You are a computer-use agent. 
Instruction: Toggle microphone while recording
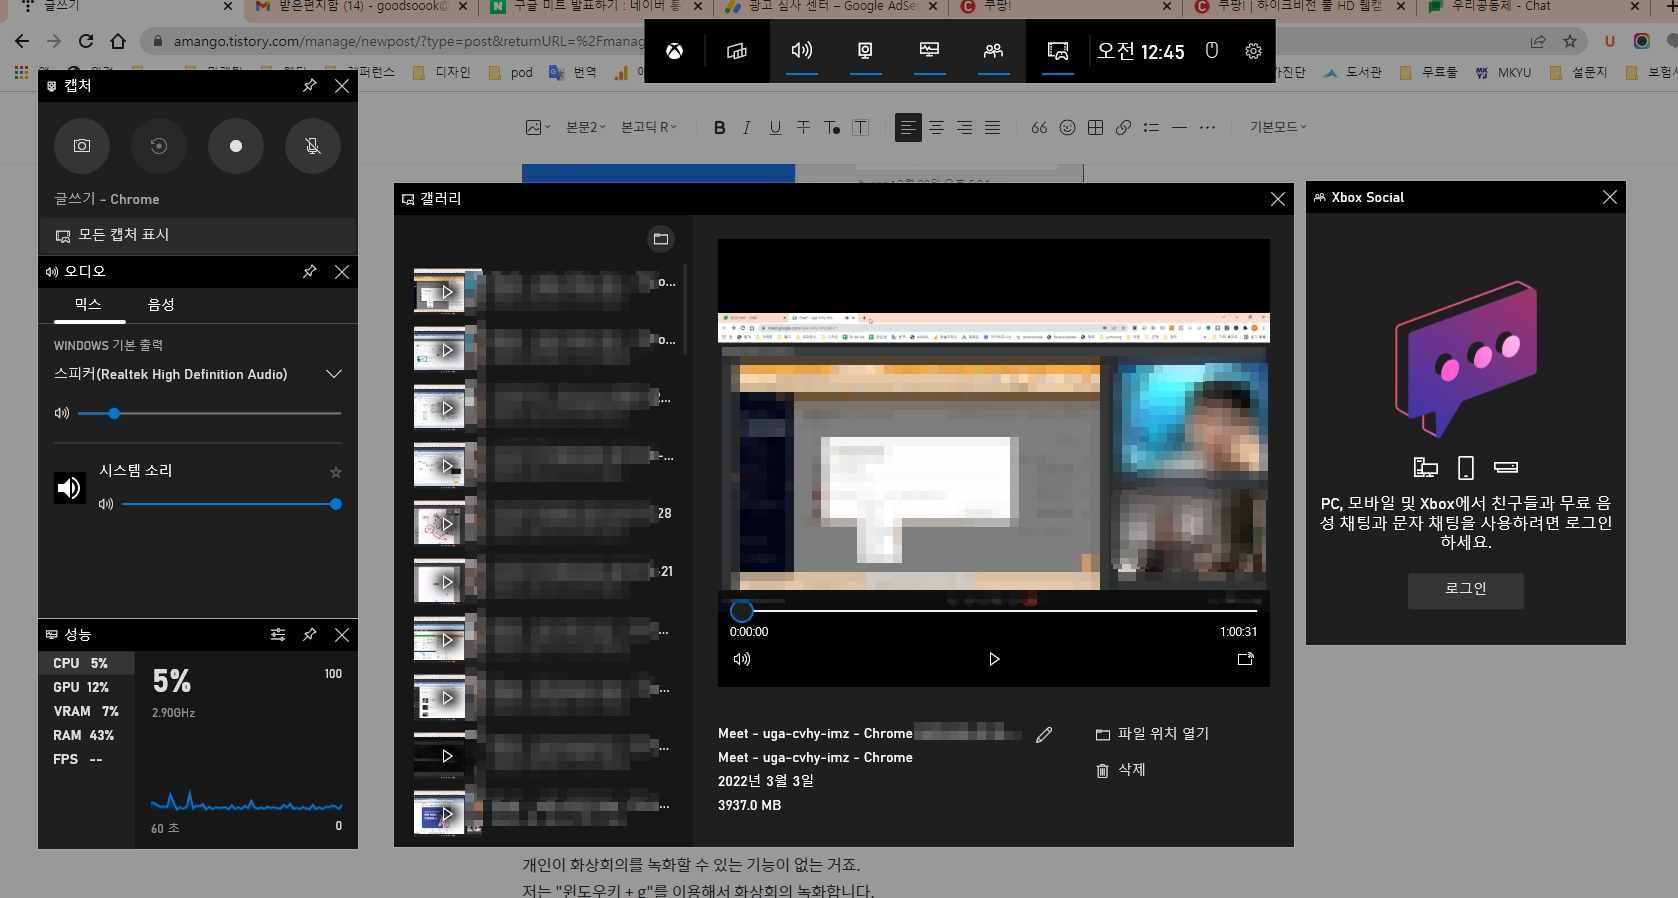pyautogui.click(x=313, y=146)
